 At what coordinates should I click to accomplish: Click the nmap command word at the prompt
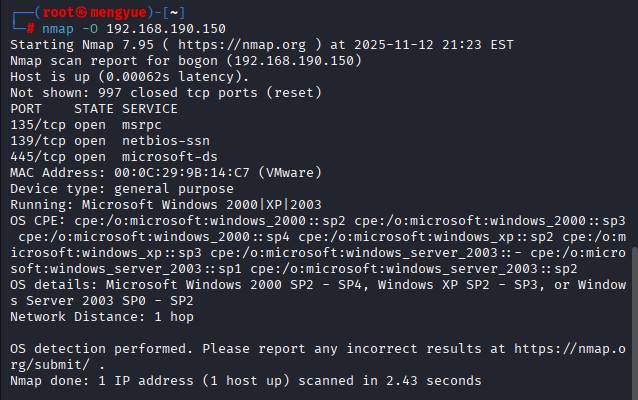59,29
